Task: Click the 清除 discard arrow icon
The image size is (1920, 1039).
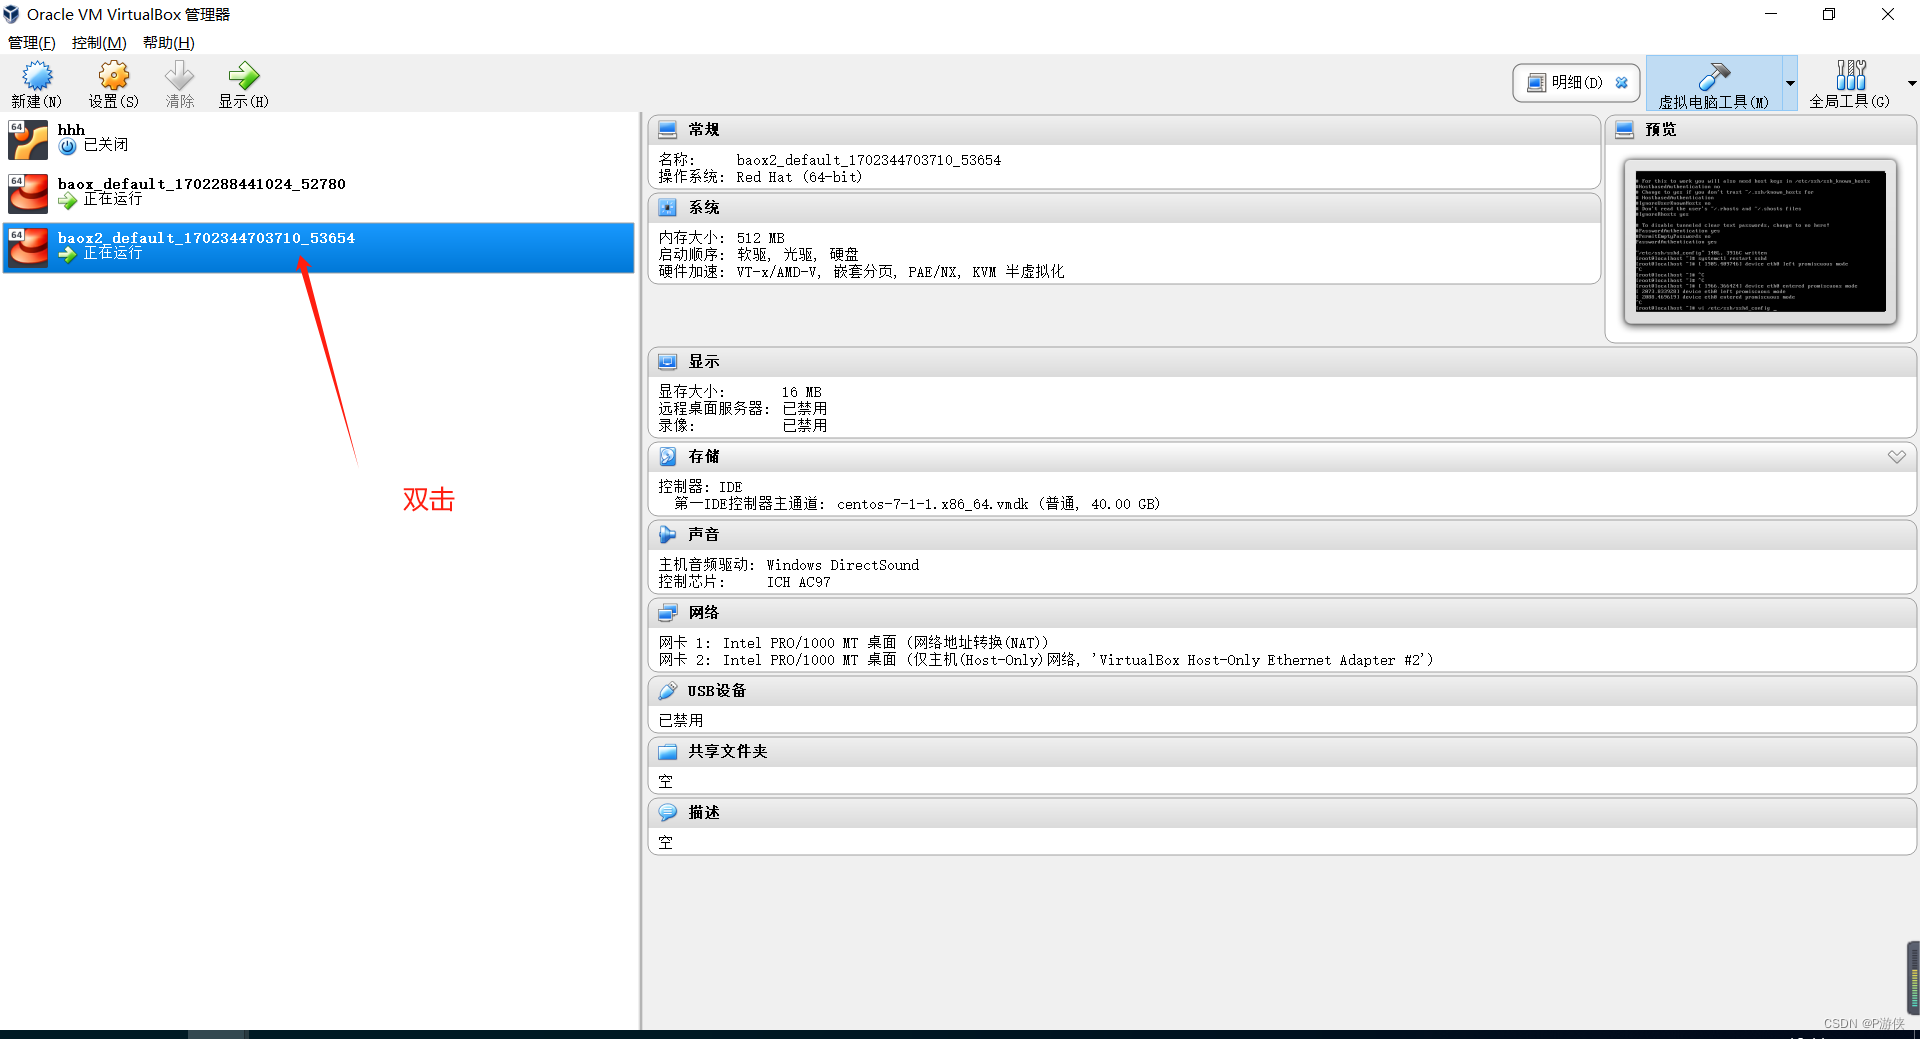Action: [x=180, y=76]
